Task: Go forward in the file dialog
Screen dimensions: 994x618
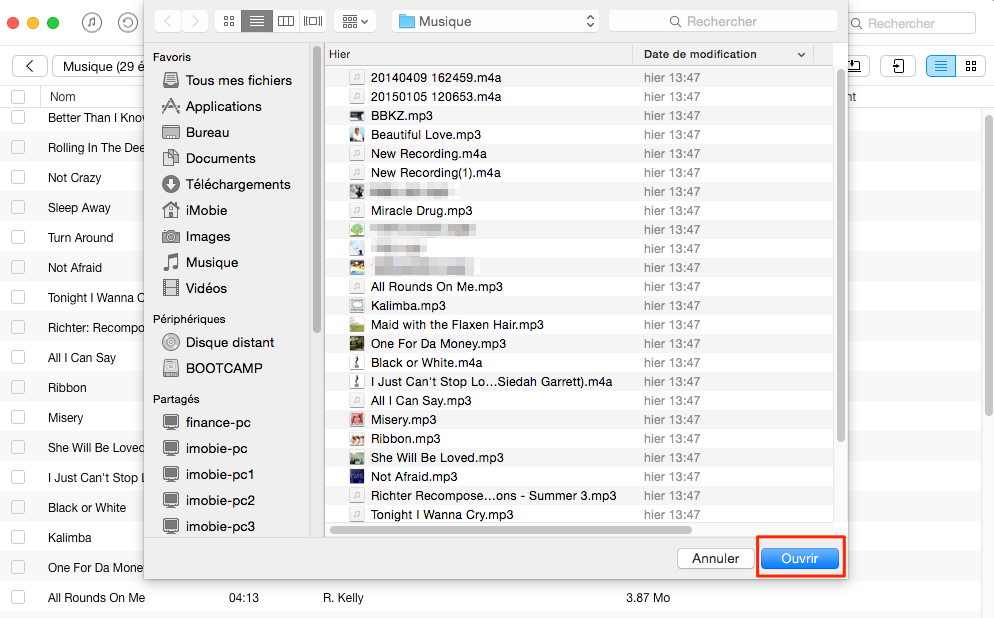Action: tap(195, 22)
